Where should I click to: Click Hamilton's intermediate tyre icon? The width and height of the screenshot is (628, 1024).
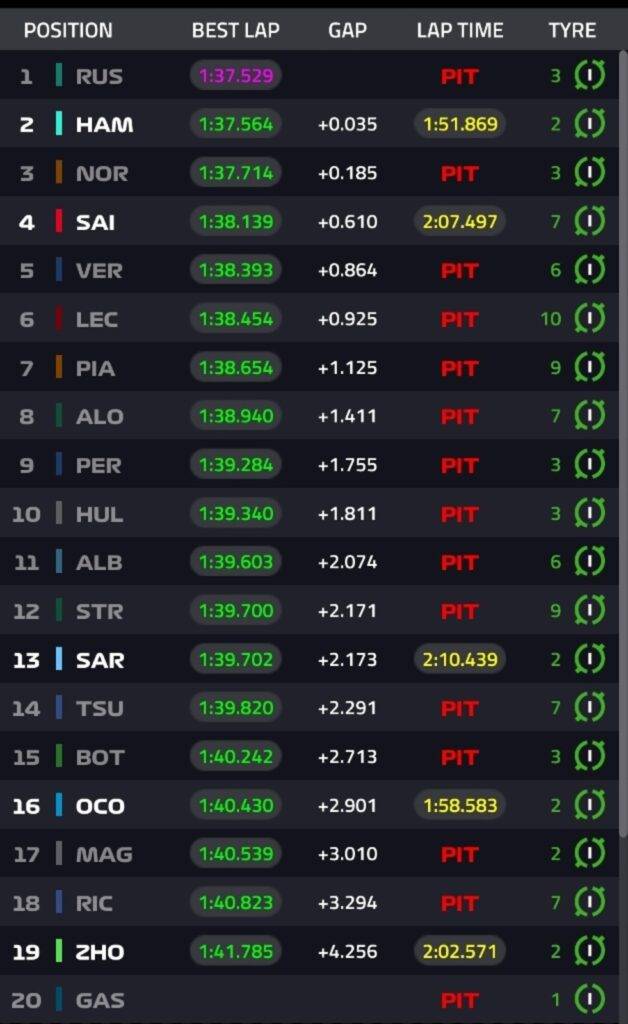pyautogui.click(x=590, y=124)
